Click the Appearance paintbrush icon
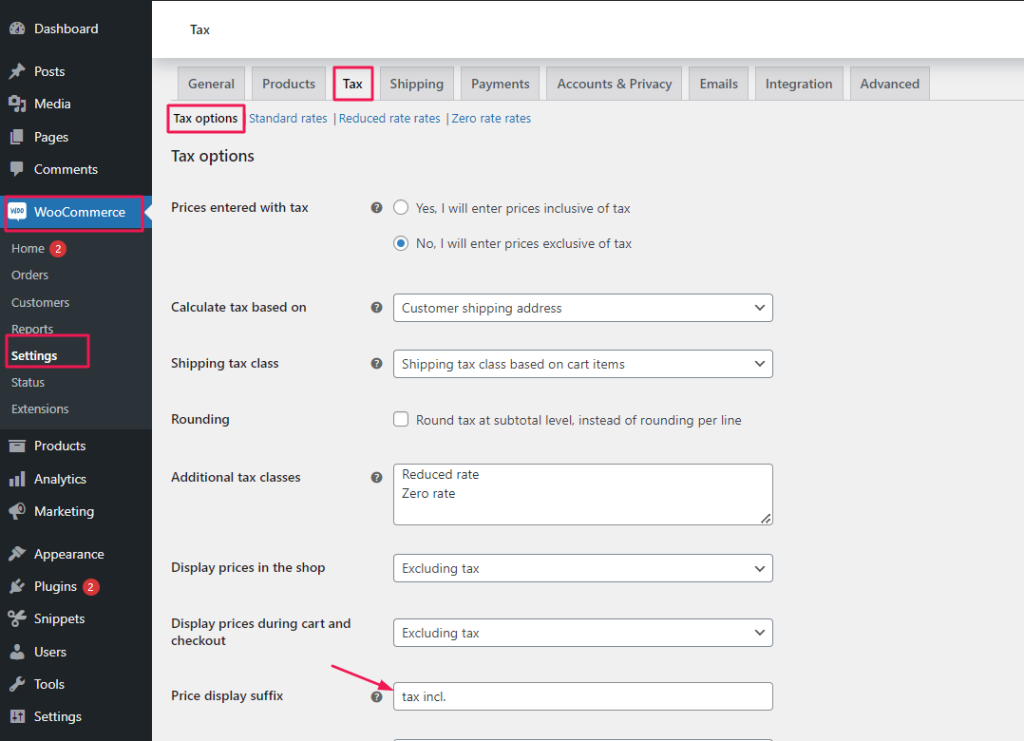 click(x=17, y=554)
